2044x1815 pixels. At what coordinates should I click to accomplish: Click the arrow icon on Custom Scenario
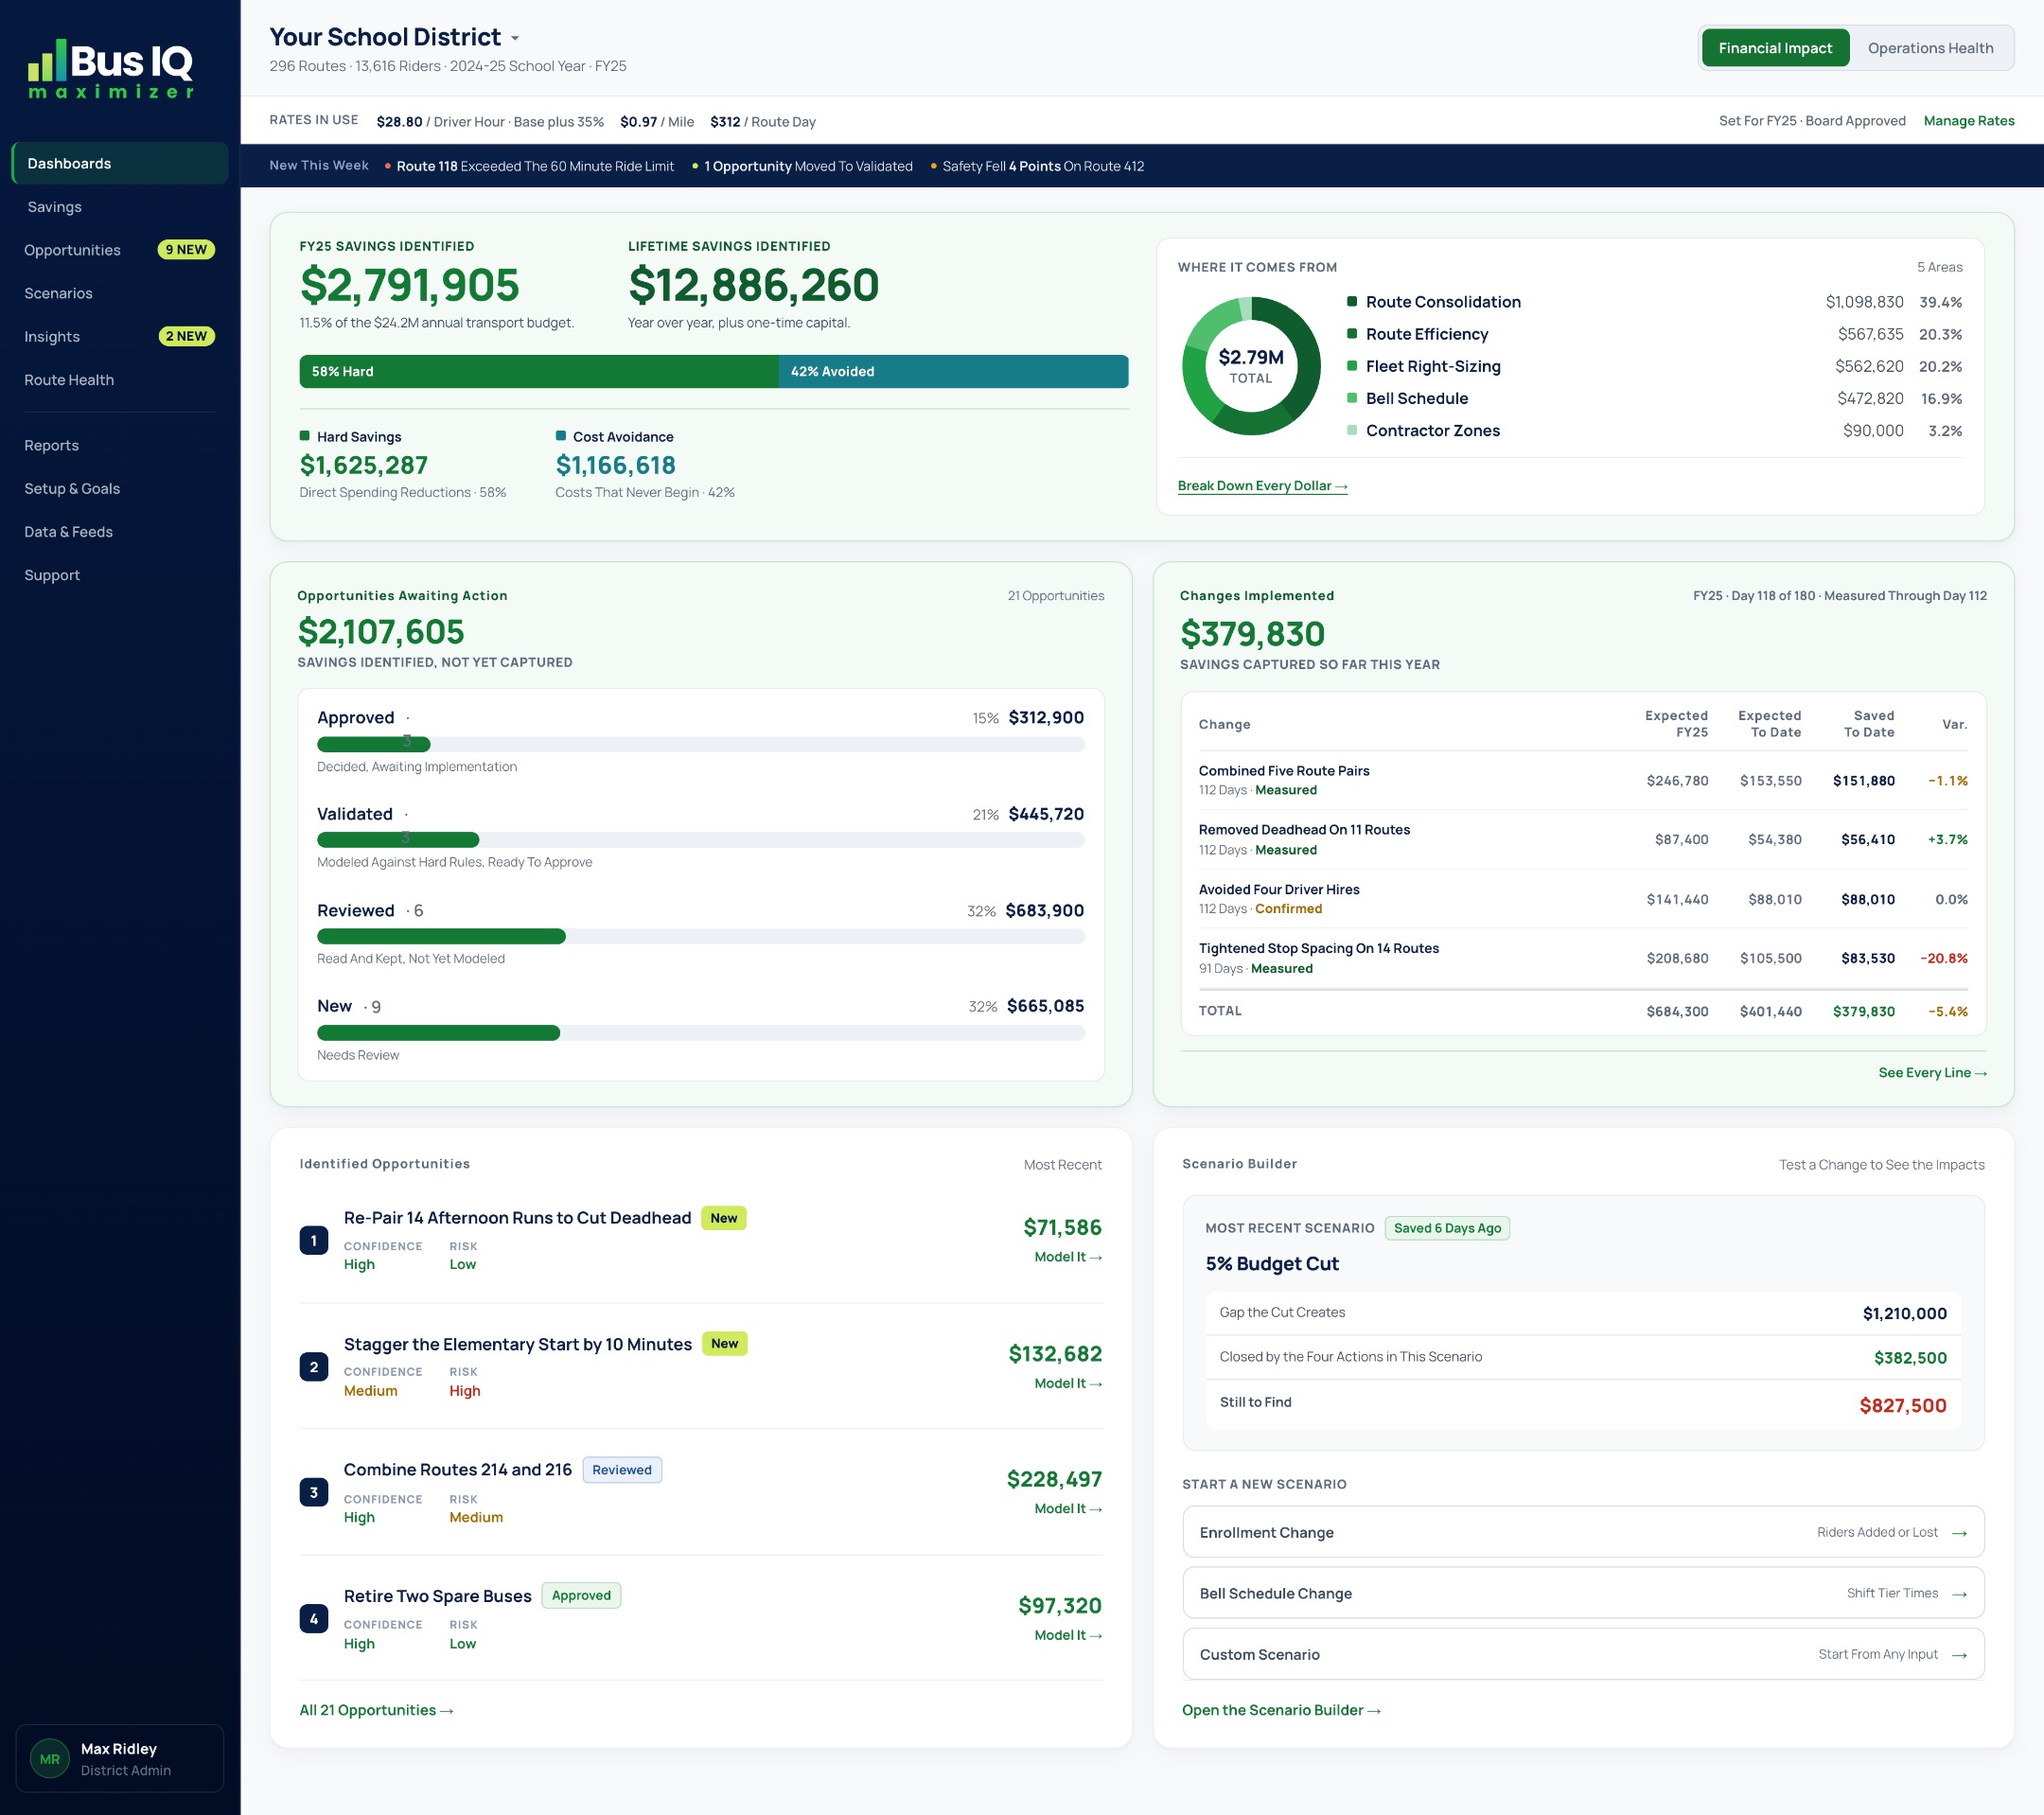tap(1959, 1655)
